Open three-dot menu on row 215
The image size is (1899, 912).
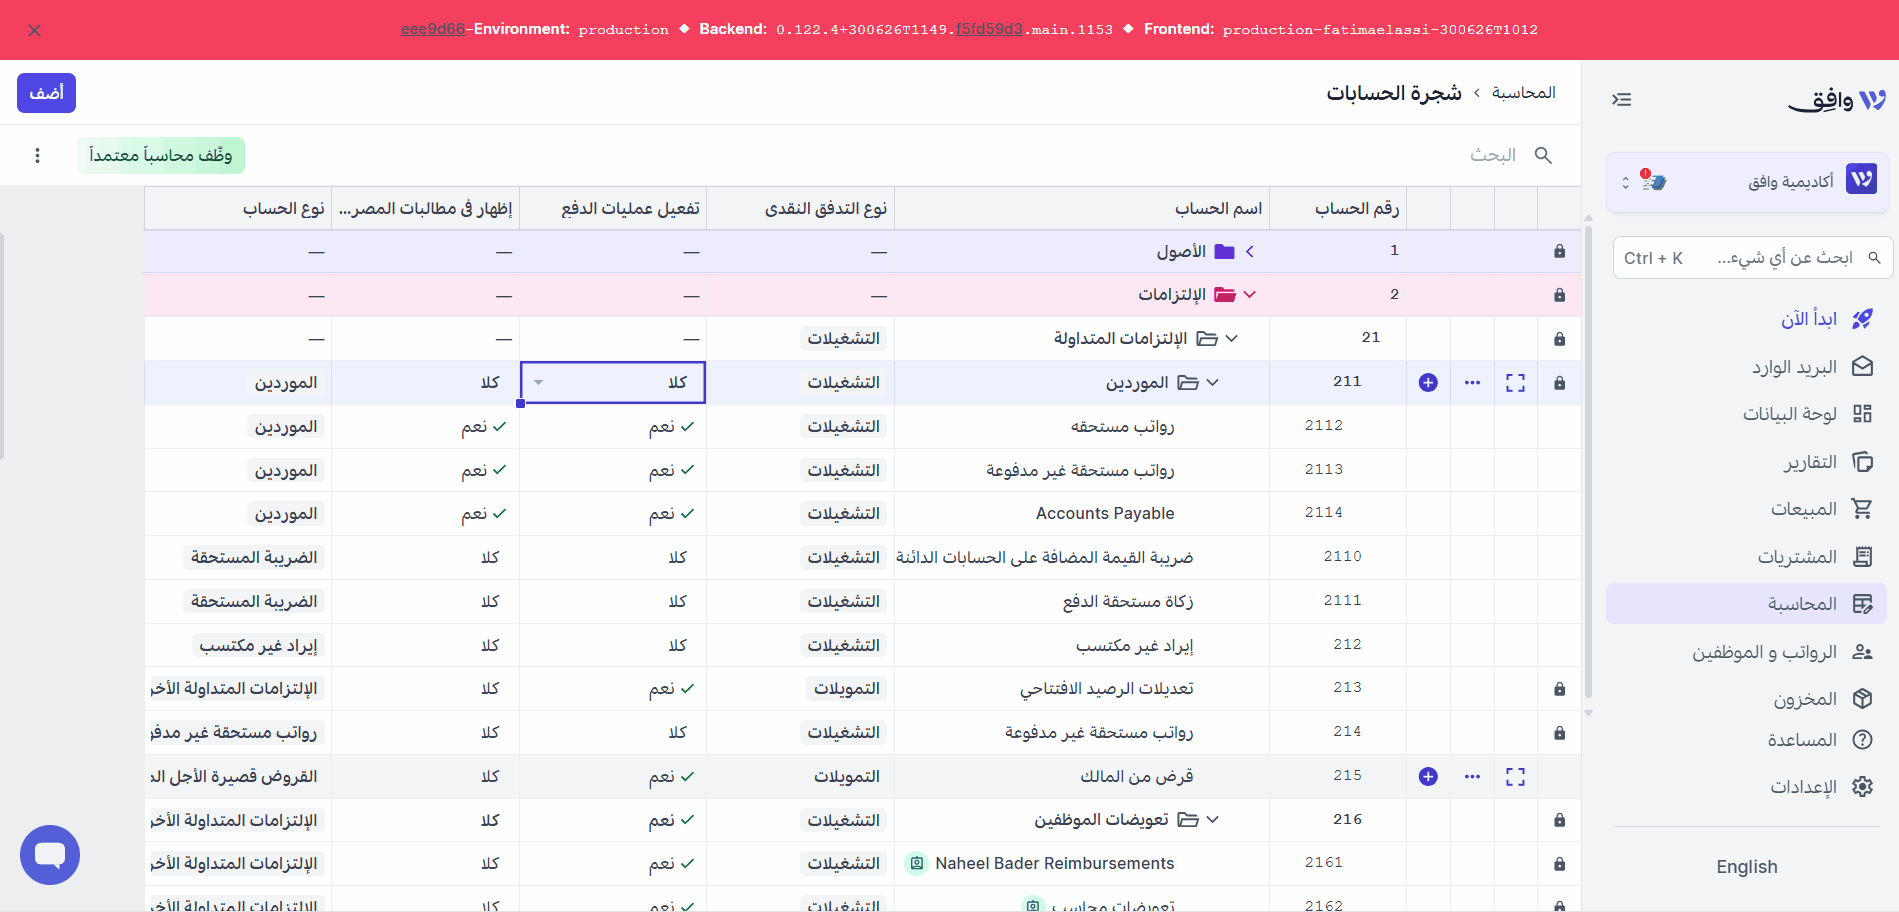1472,777
